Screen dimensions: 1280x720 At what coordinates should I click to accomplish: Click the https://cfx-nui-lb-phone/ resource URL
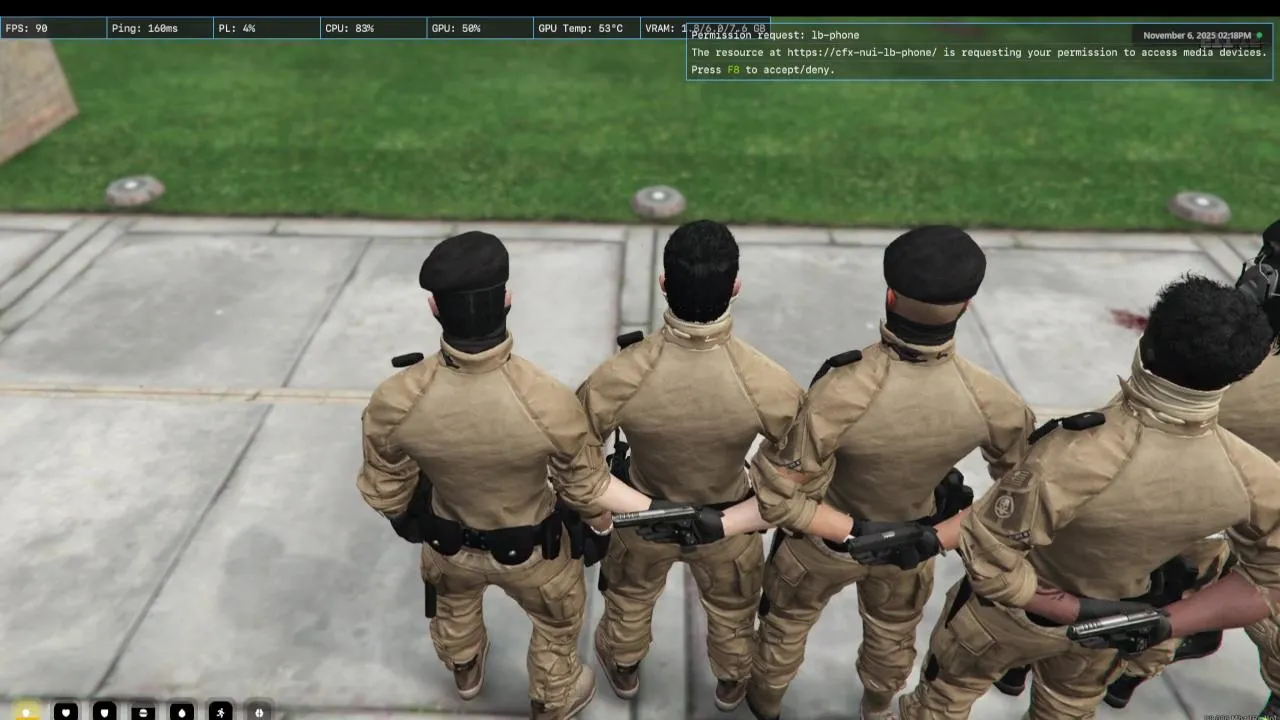(x=862, y=52)
